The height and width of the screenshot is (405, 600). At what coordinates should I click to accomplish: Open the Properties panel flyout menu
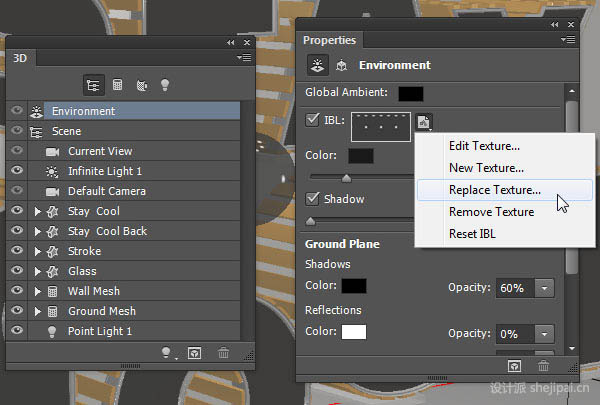pyautogui.click(x=568, y=39)
